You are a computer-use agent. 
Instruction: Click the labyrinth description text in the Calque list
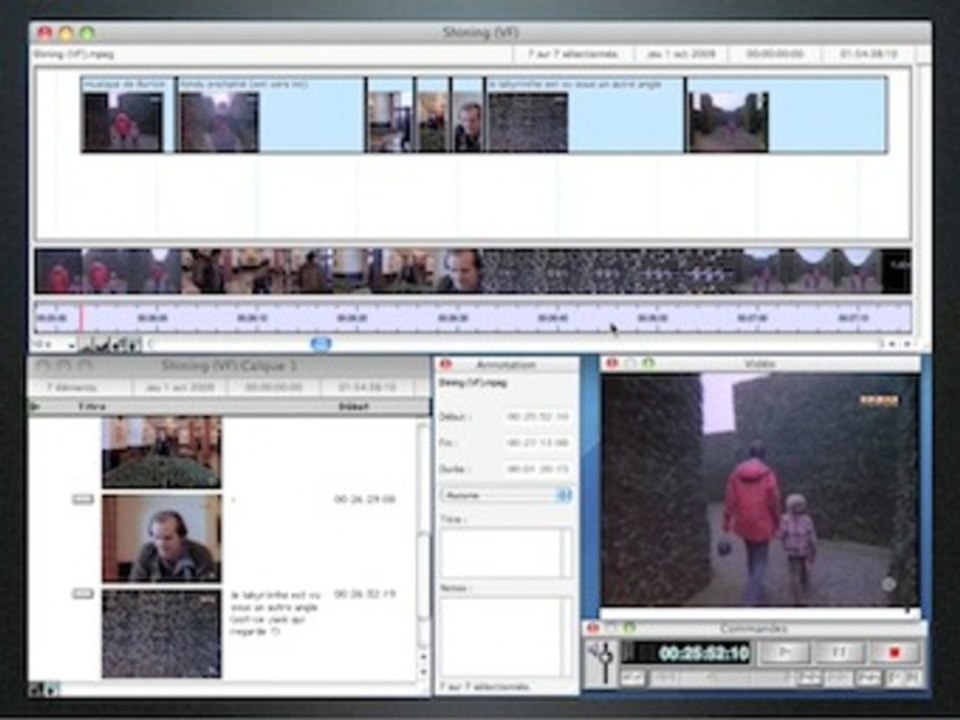pos(276,612)
